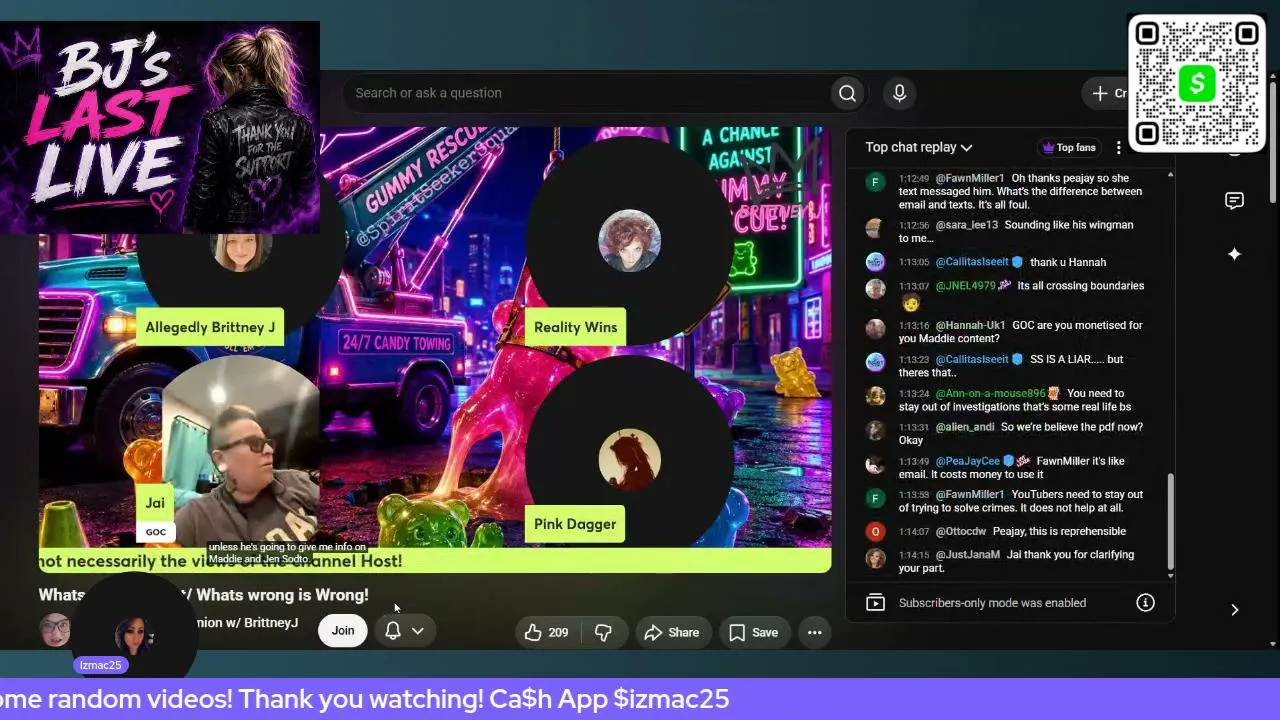Activate voice search microphone icon

899,93
